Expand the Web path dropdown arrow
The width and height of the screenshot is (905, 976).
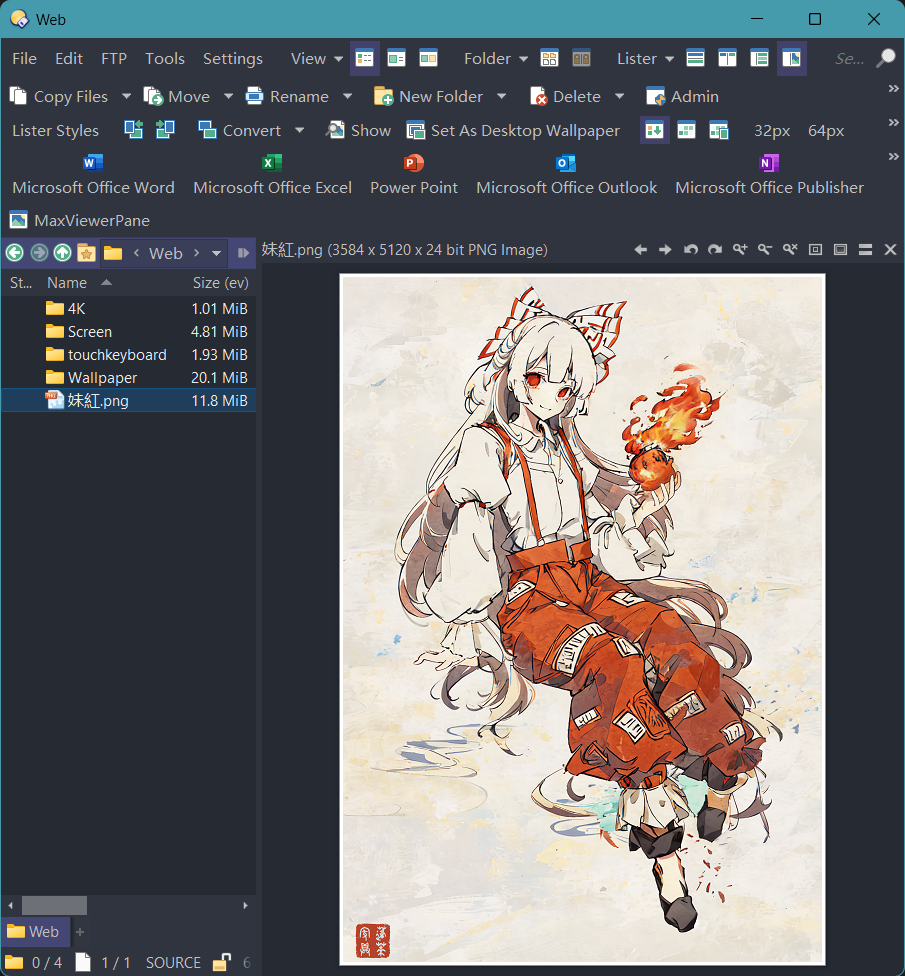(x=216, y=253)
